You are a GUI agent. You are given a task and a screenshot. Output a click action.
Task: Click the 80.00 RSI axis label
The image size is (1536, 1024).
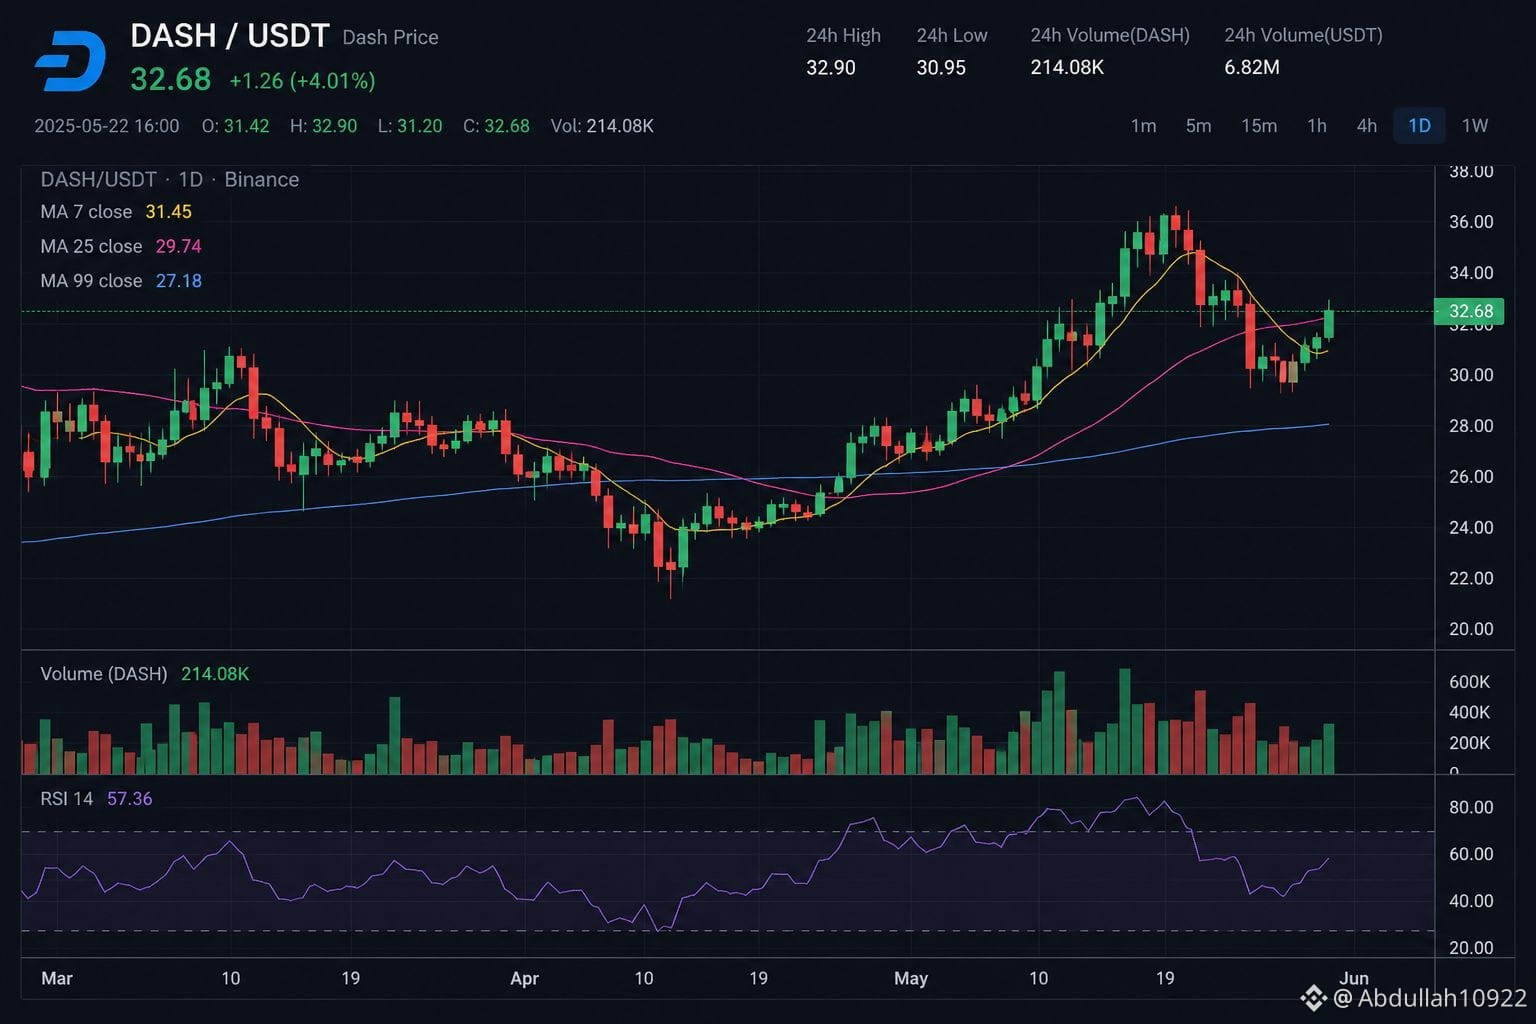(x=1471, y=807)
